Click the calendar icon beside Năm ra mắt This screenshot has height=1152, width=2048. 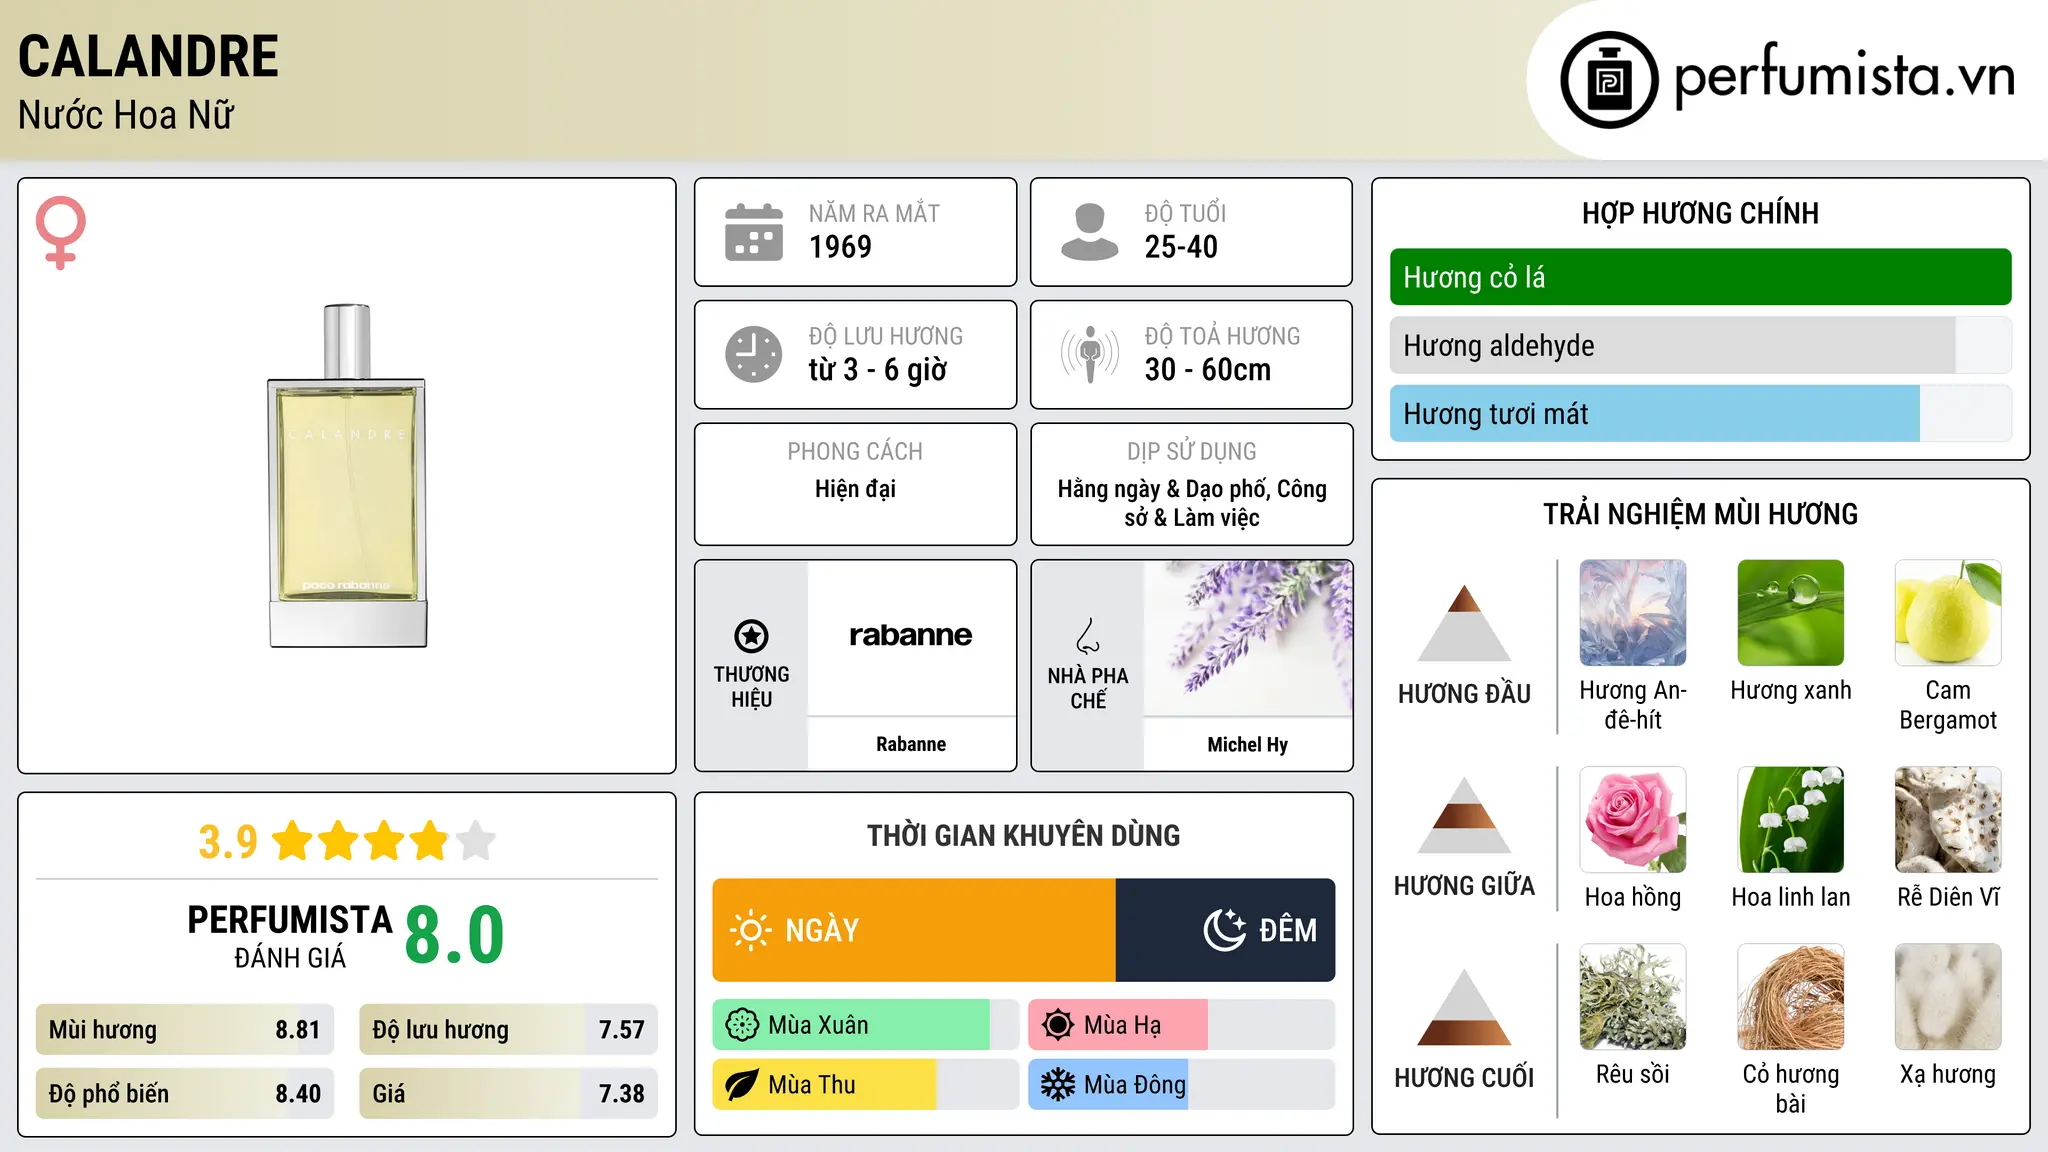[x=754, y=232]
